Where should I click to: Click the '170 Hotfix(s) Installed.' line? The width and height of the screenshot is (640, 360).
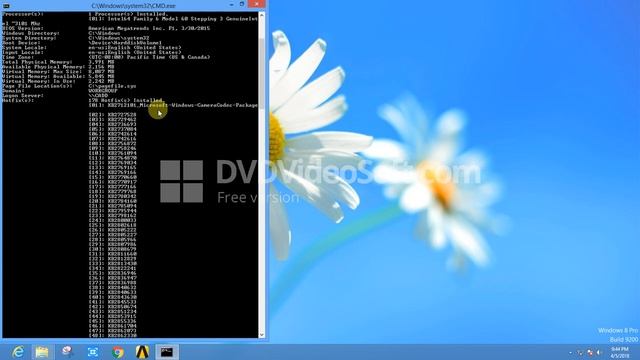click(125, 100)
